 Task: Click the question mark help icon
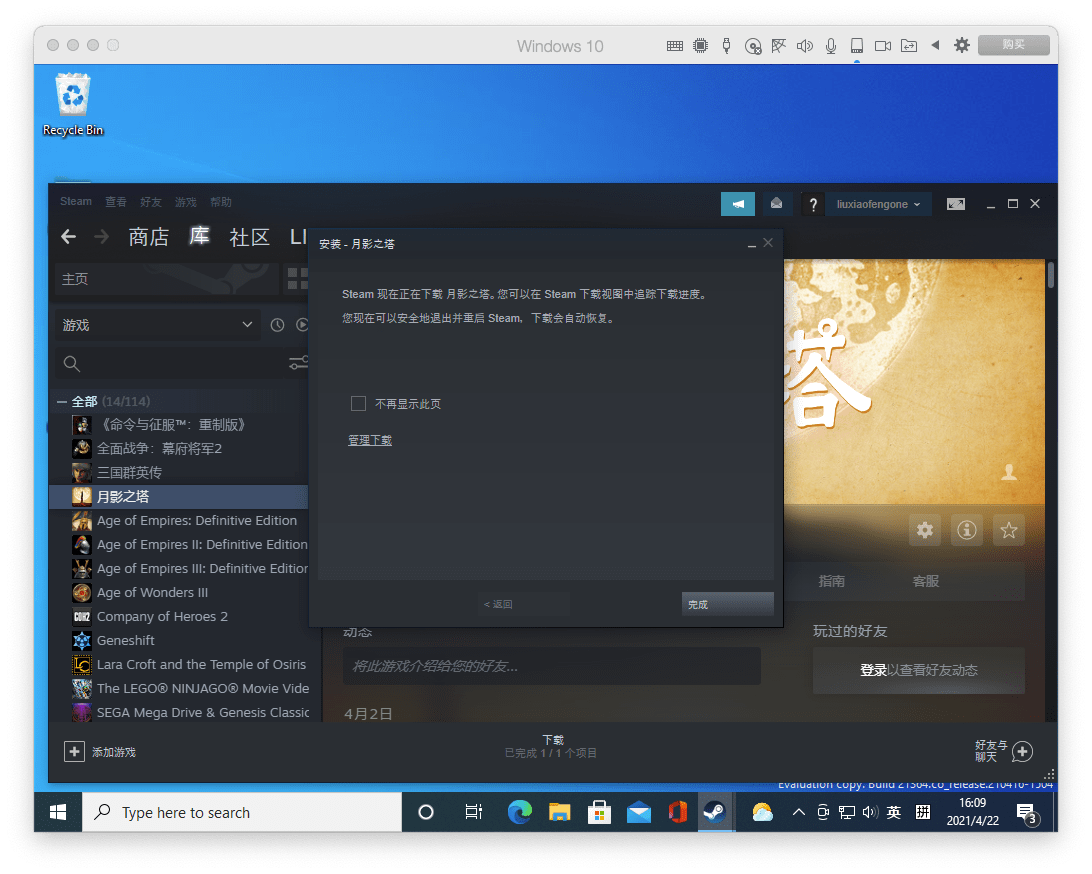pyautogui.click(x=812, y=204)
